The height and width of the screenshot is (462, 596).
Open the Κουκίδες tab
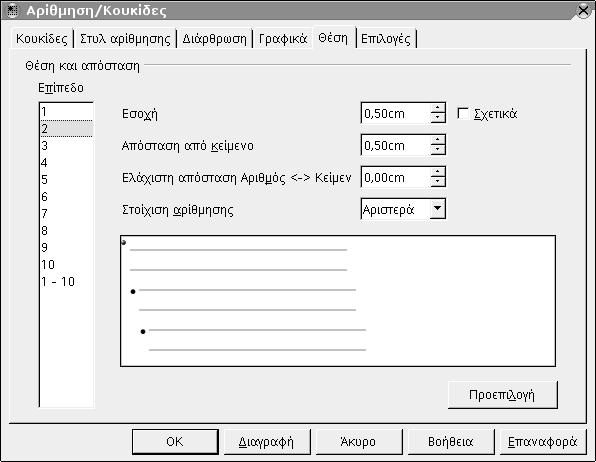click(42, 39)
